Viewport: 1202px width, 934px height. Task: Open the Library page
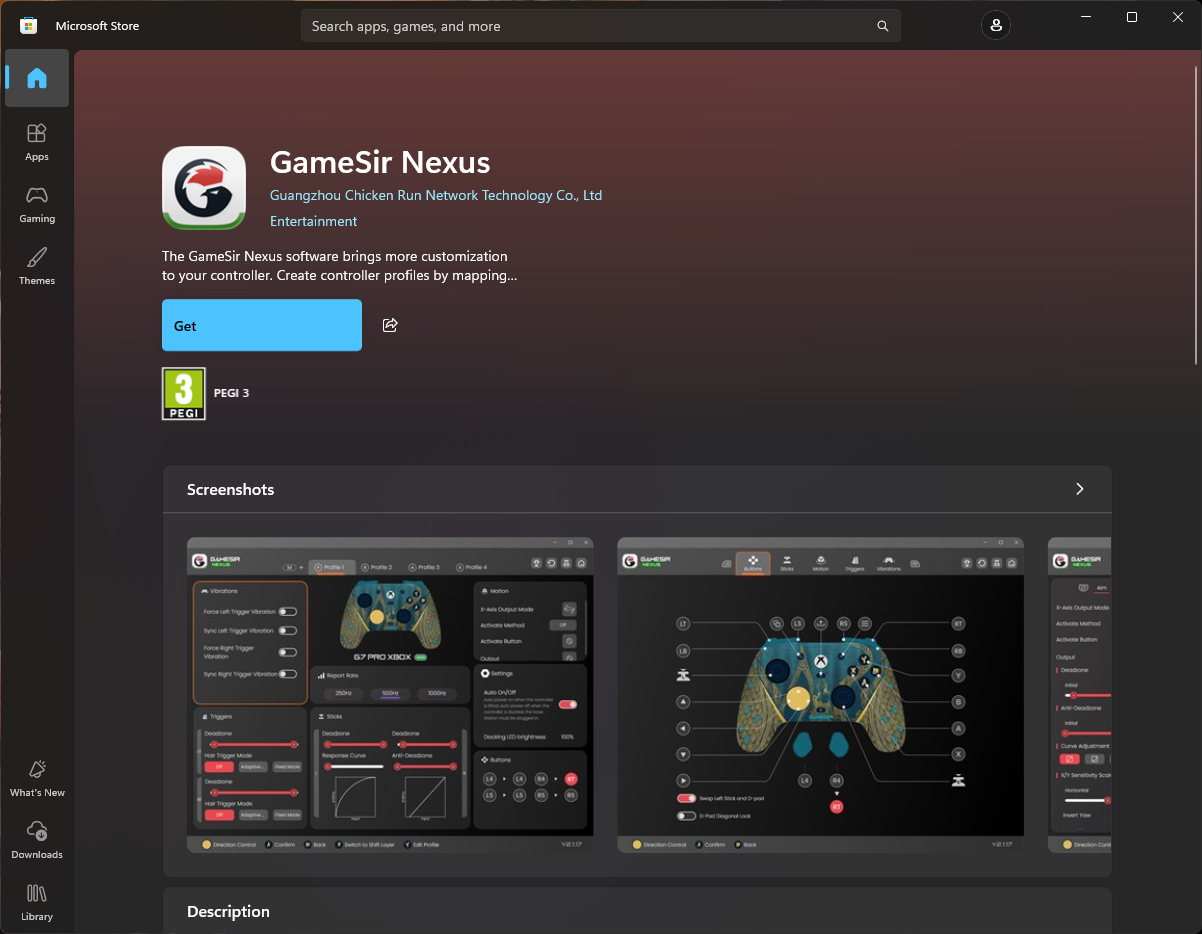[x=37, y=902]
